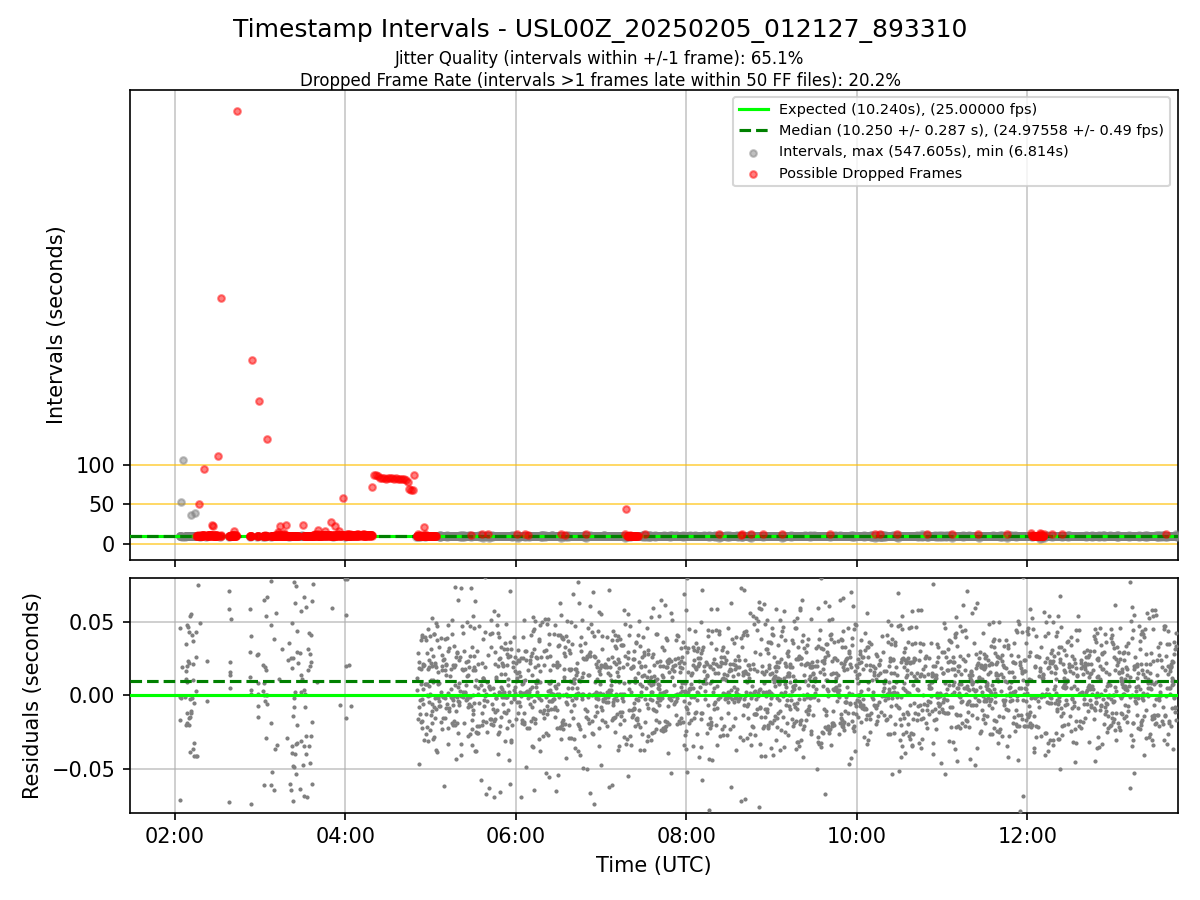Click the 'Intervals (seconds)' y-axis label
The width and height of the screenshot is (1200, 900).
56,325
